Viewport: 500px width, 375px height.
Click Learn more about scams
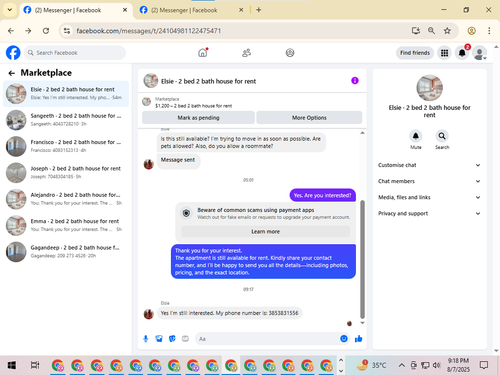pyautogui.click(x=266, y=232)
